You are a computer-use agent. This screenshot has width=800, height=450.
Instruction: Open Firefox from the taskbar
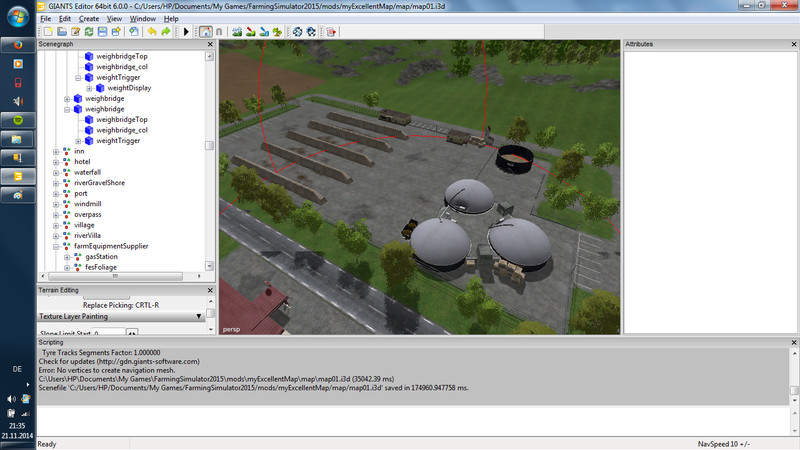(x=18, y=45)
